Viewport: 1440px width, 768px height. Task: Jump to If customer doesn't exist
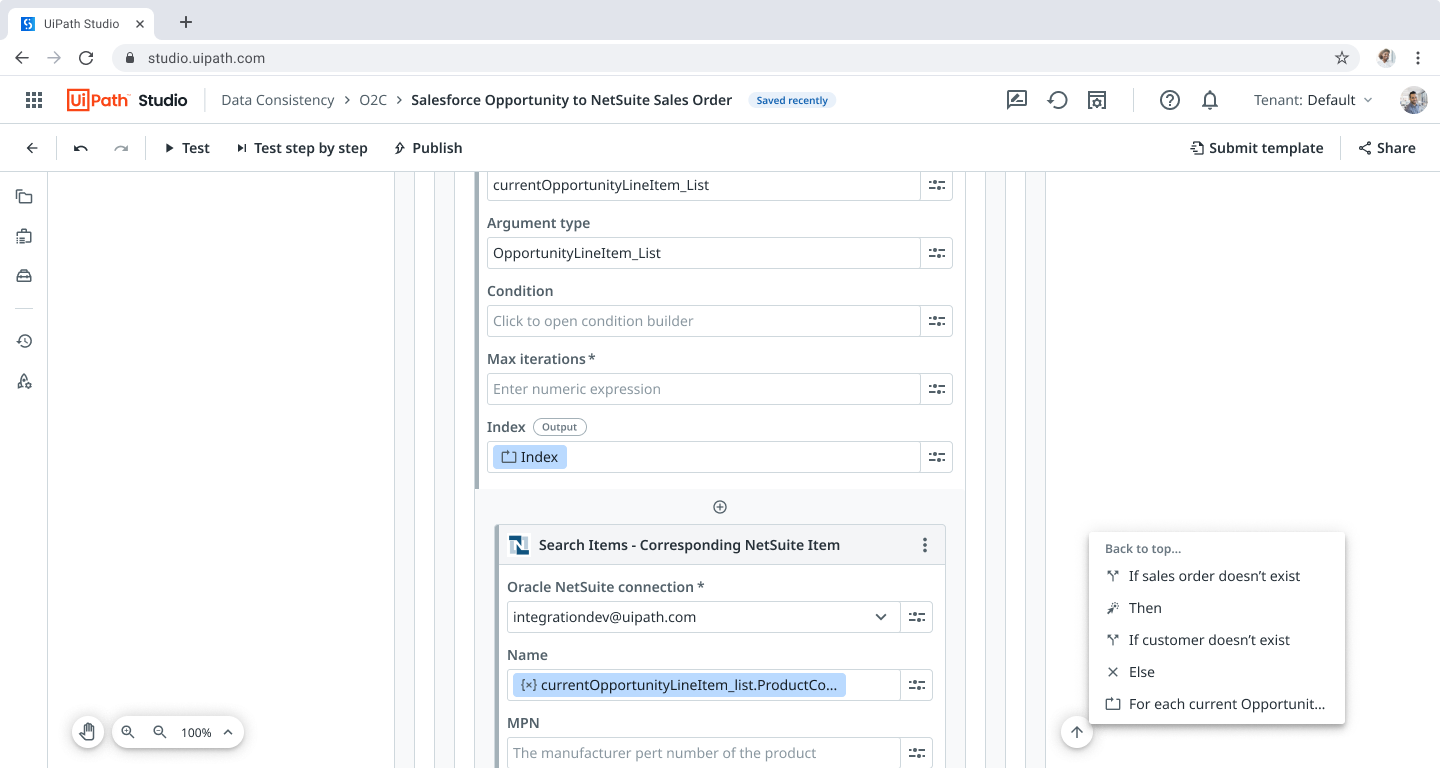pyautogui.click(x=1217, y=640)
